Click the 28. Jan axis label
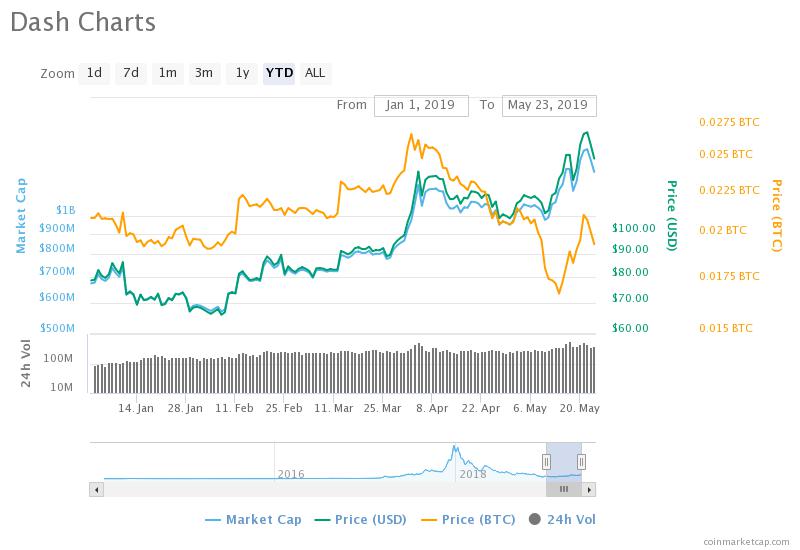The image size is (800, 550). [x=185, y=408]
